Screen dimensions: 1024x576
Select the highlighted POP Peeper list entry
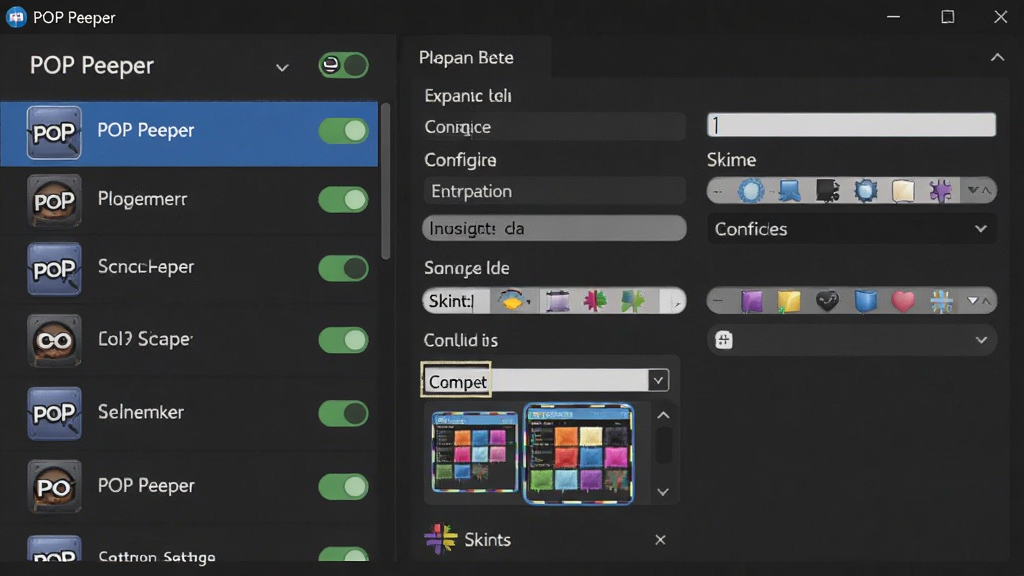[x=189, y=133]
